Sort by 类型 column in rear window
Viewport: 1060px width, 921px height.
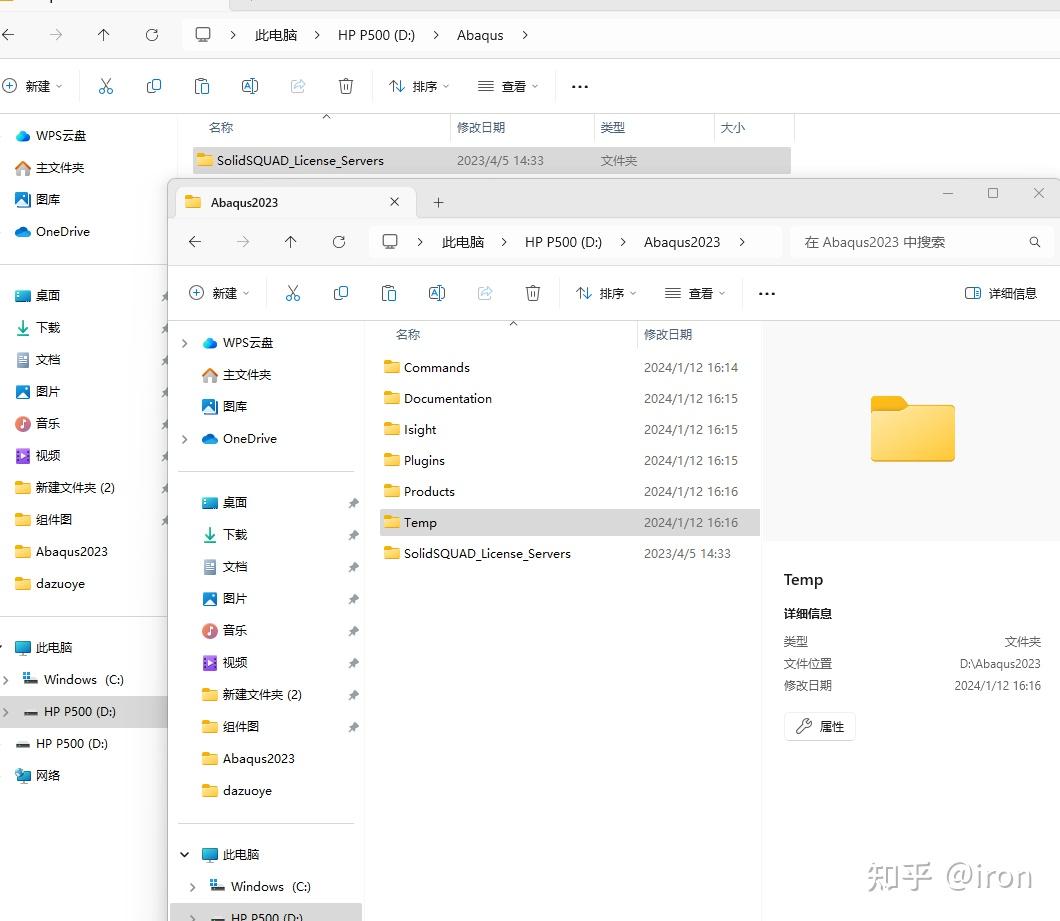[612, 127]
